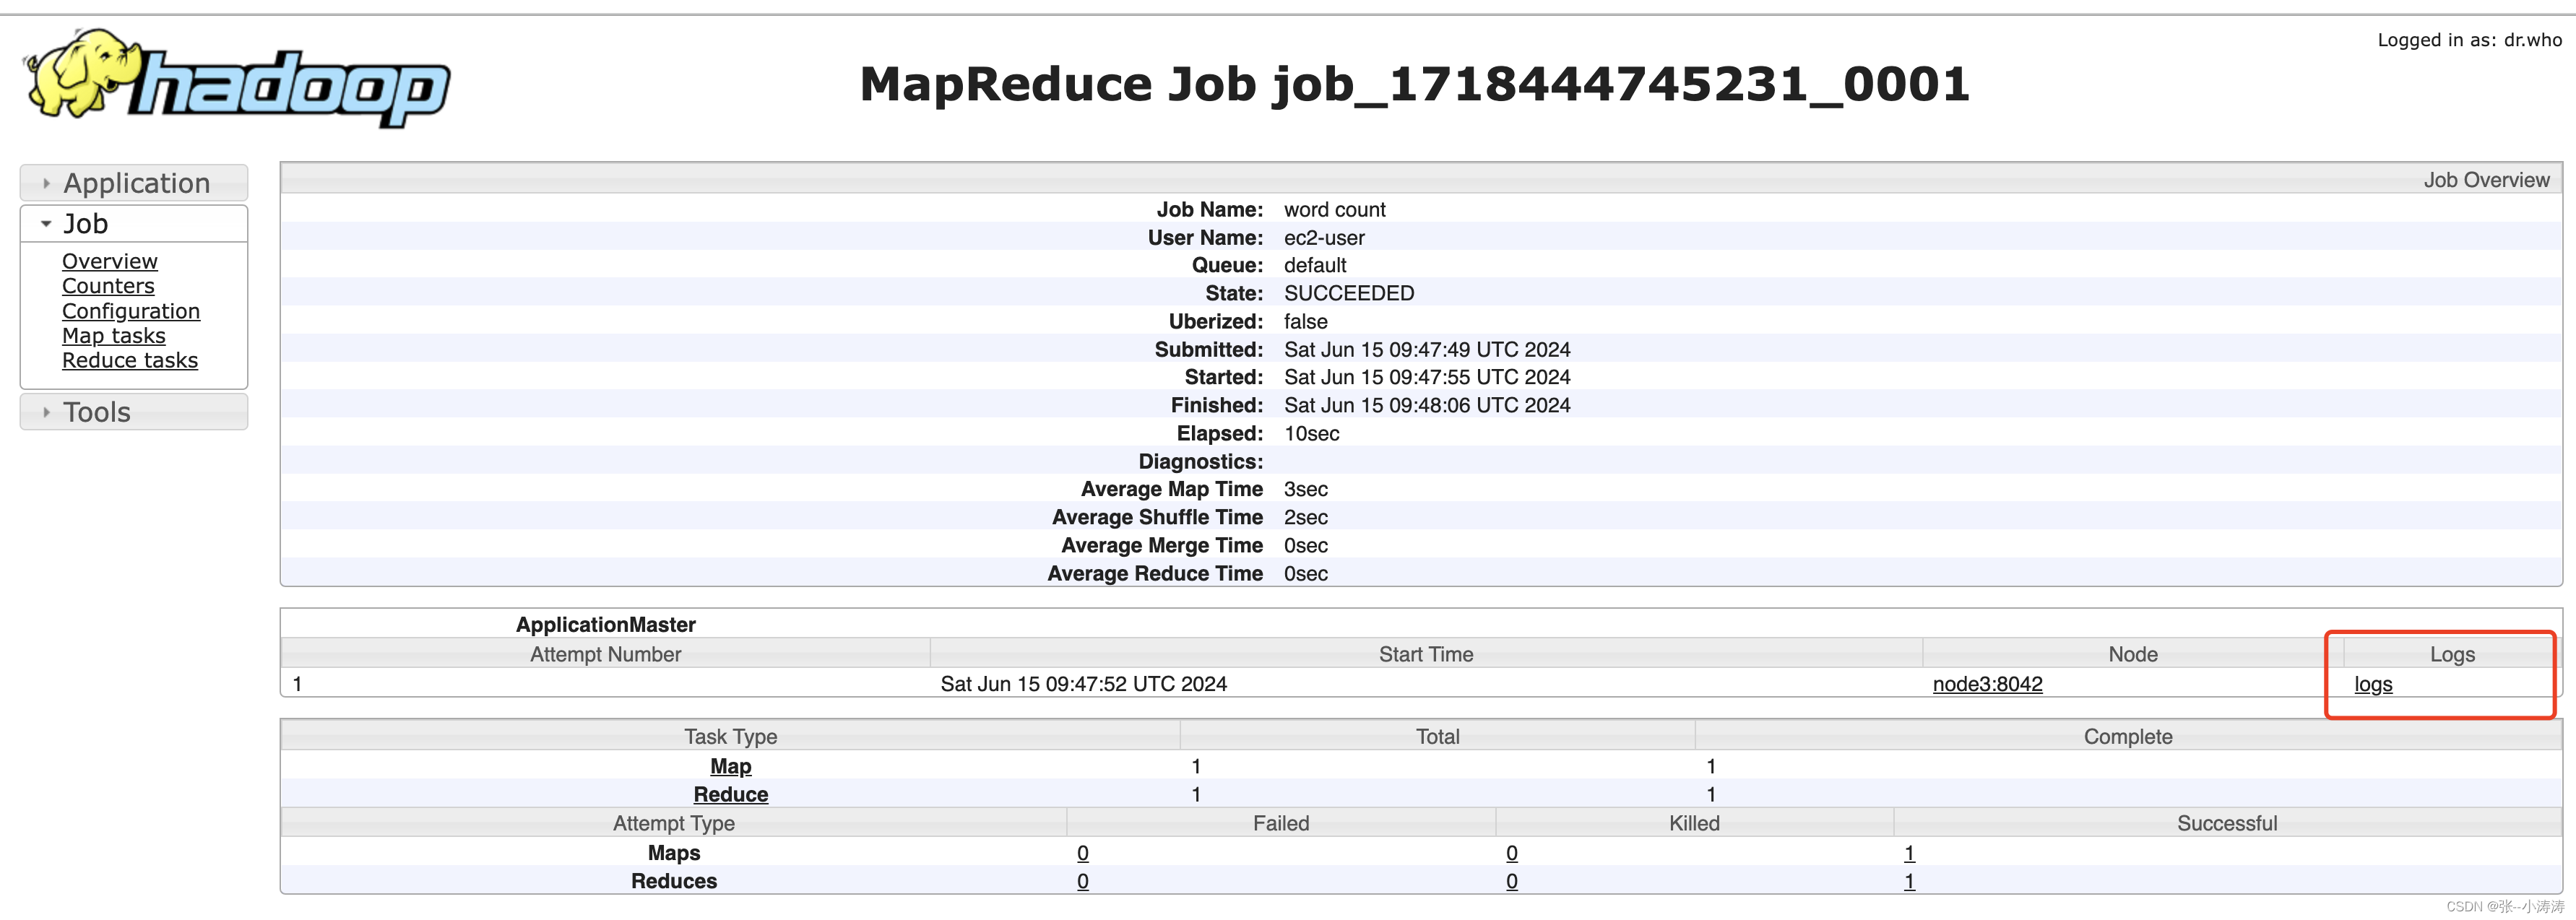Open the Configuration link
The image size is (2576, 920).
pyautogui.click(x=131, y=311)
